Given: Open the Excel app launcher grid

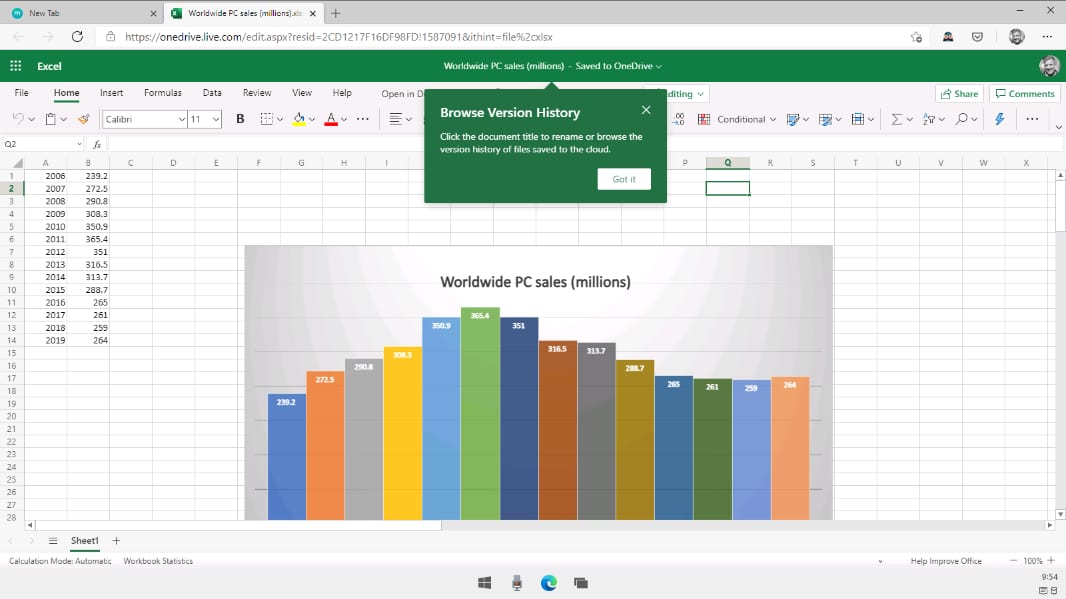Looking at the screenshot, I should (x=15, y=66).
